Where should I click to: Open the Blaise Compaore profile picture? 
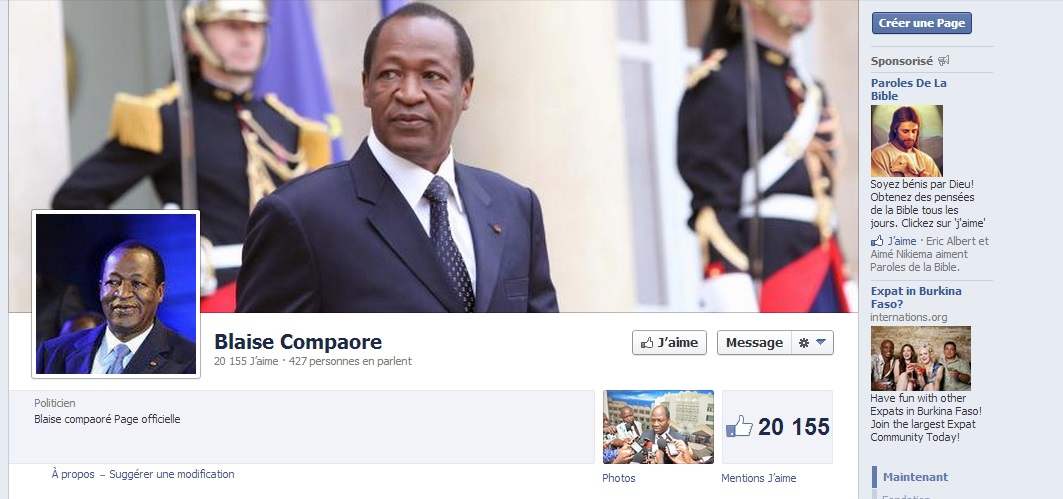click(116, 294)
